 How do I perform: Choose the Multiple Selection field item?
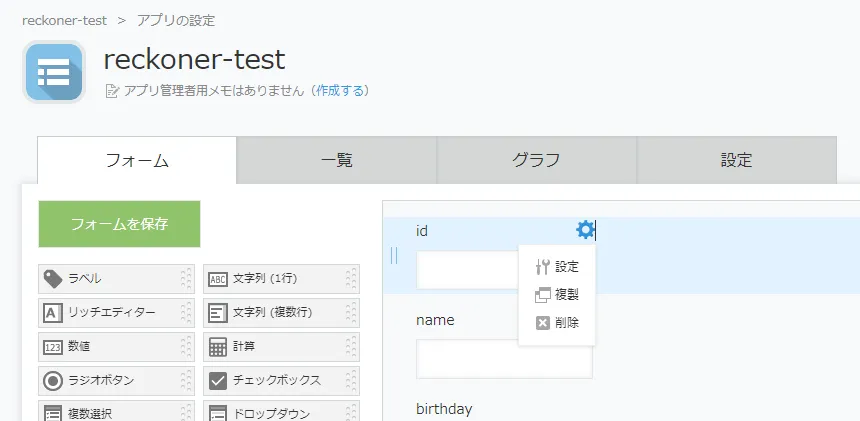click(x=99, y=412)
